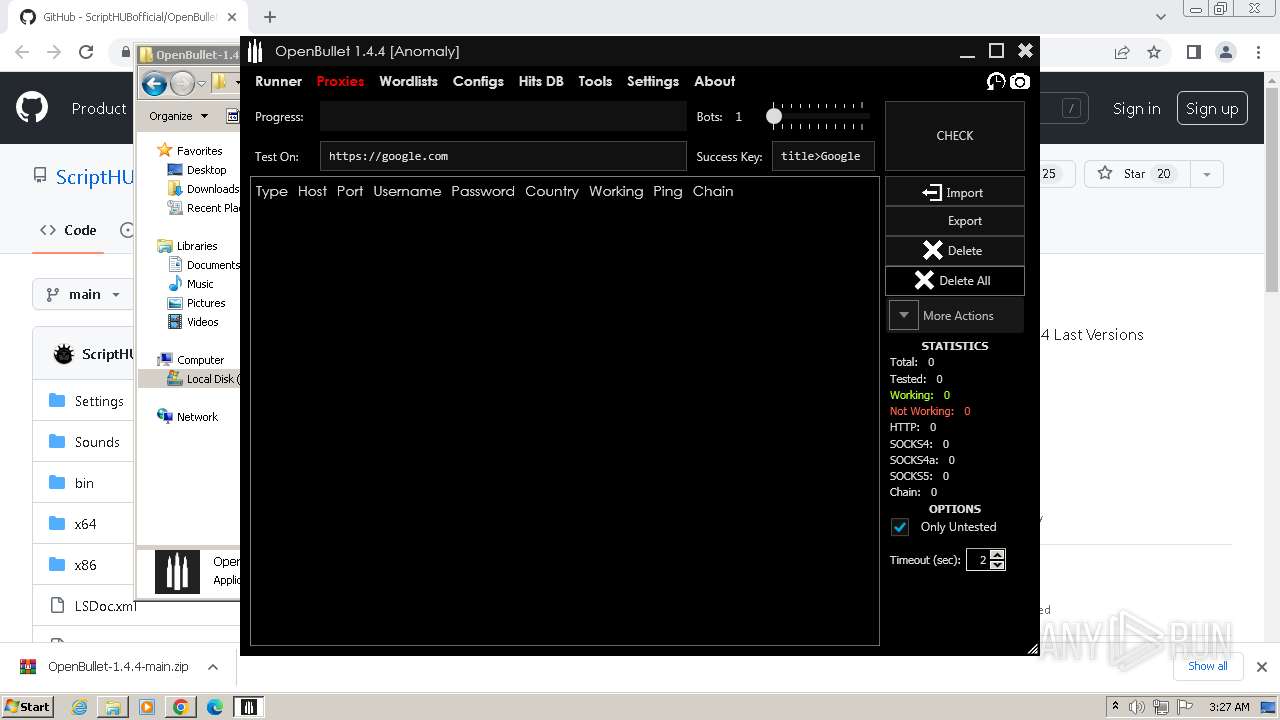Sort proxies by Port column
This screenshot has height=720, width=1280.
coord(350,191)
